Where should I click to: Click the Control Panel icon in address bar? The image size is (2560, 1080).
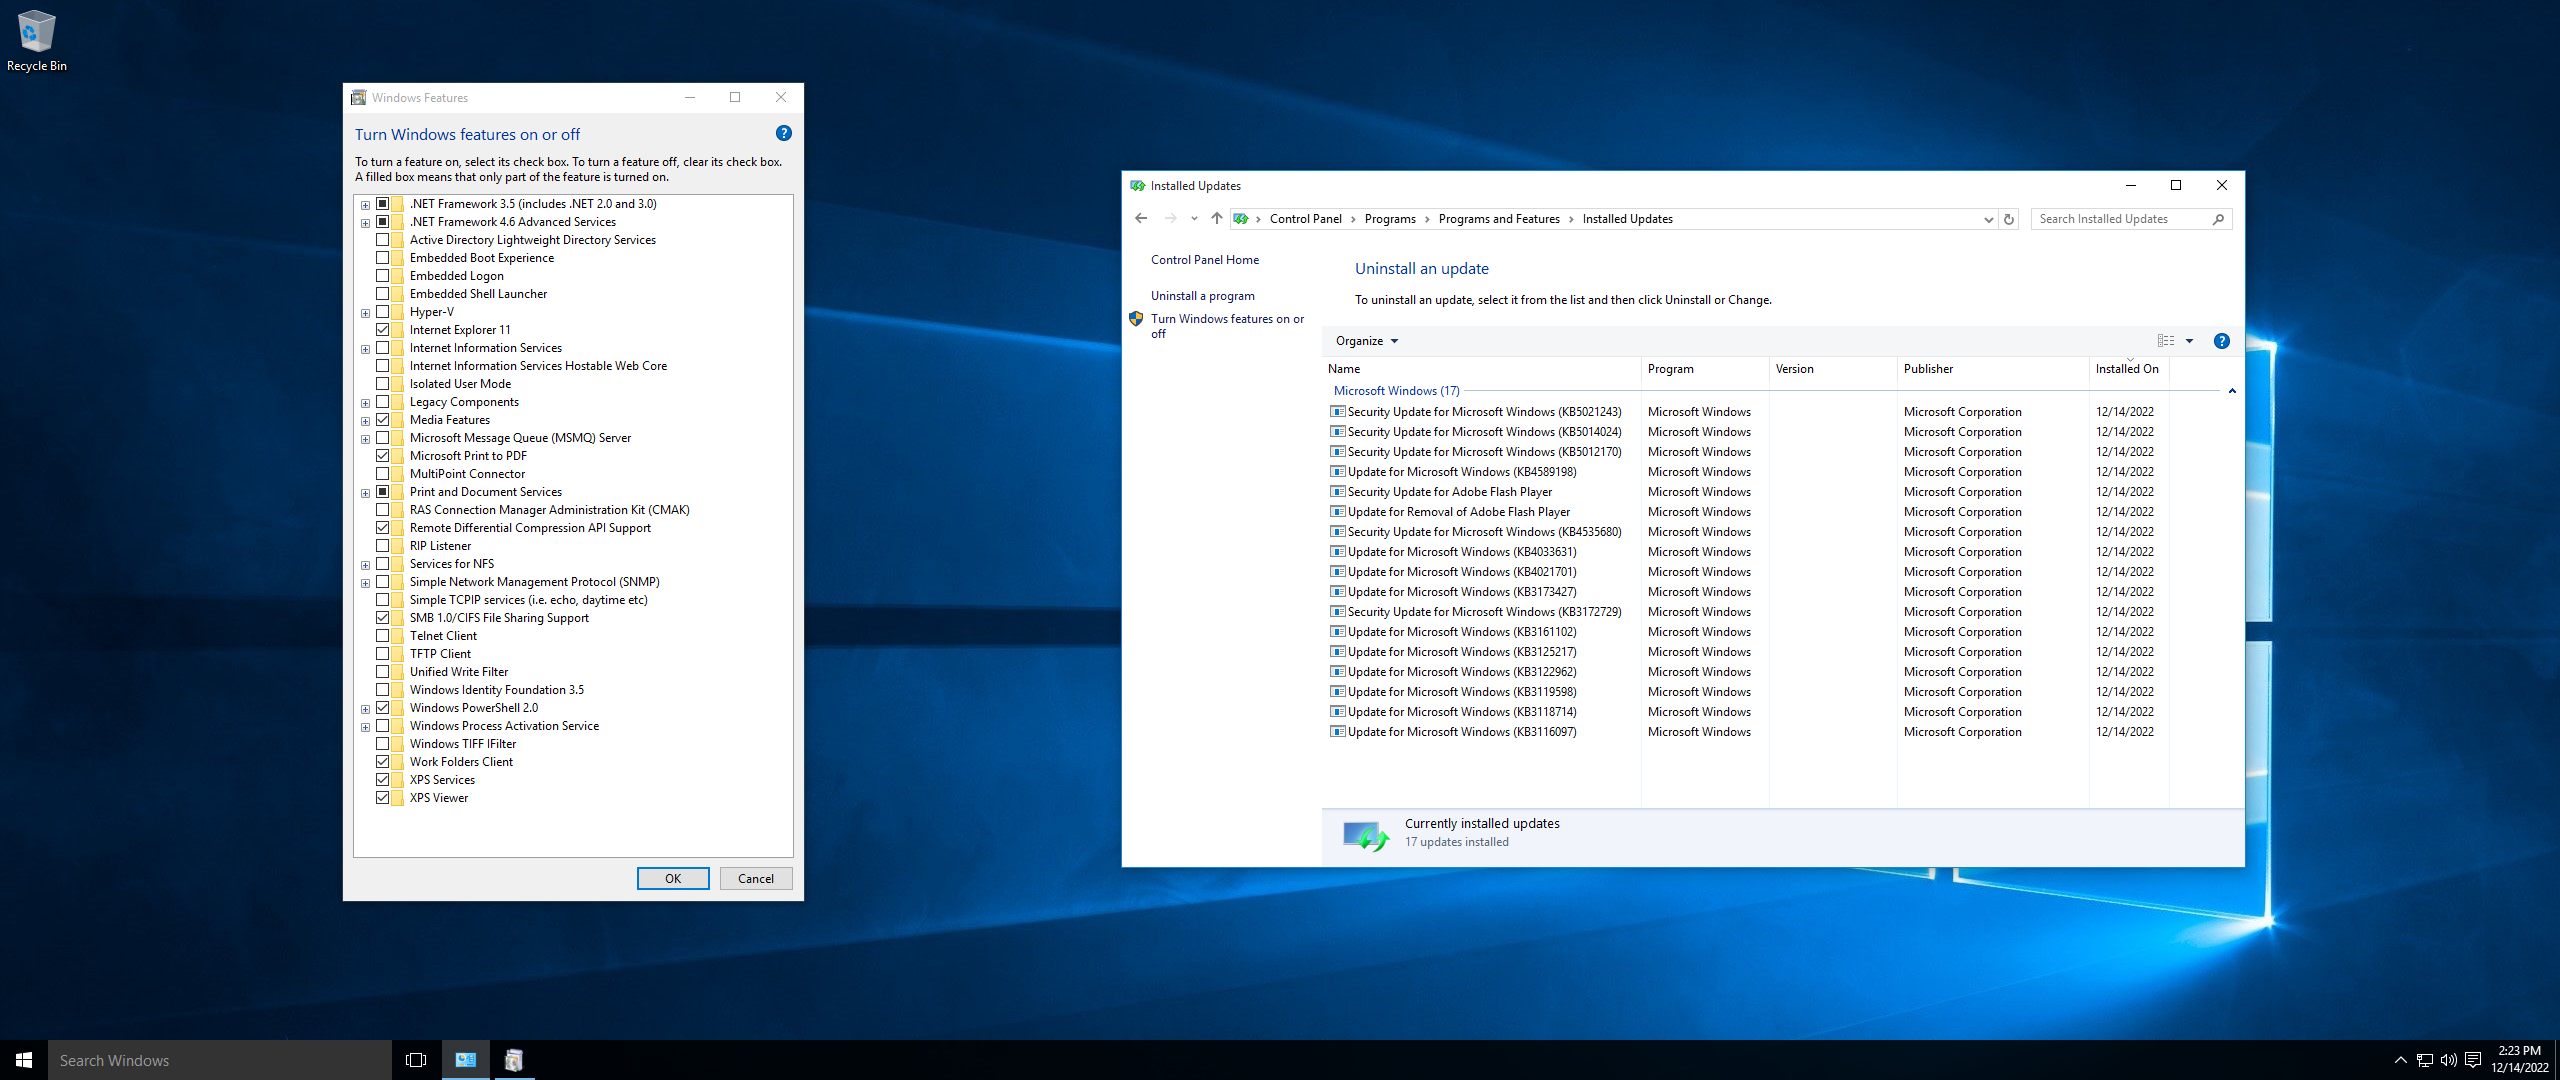click(x=1241, y=219)
